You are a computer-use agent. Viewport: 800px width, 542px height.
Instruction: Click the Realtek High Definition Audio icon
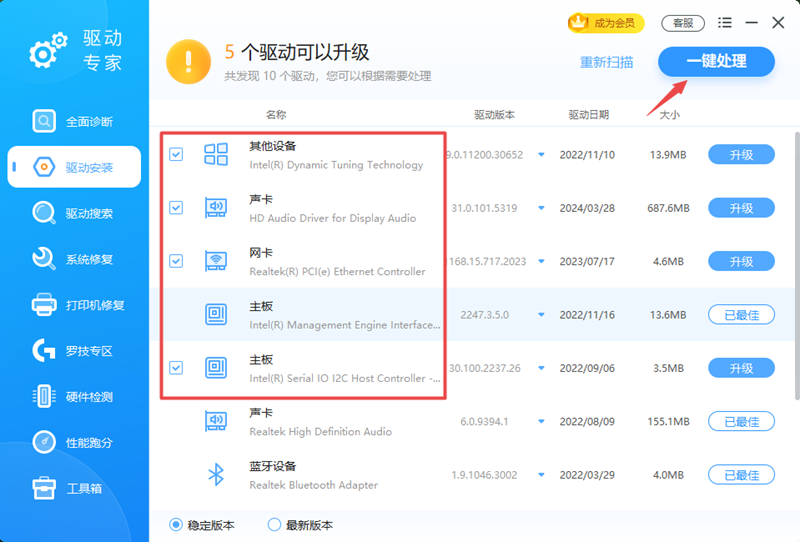(216, 421)
